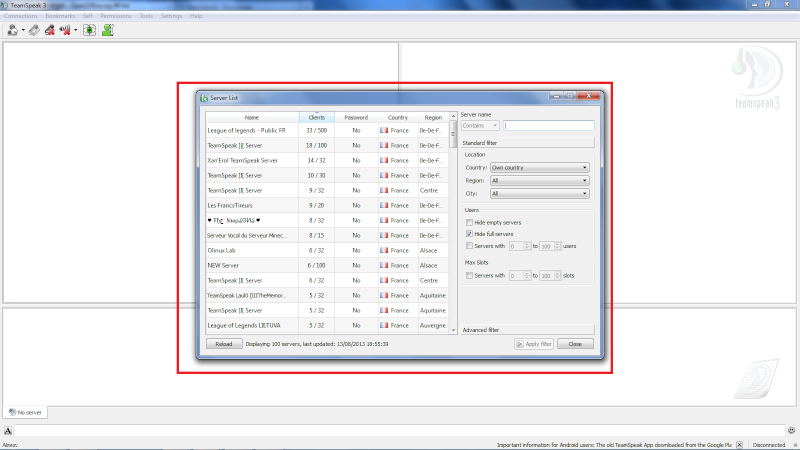
Task: Select Les FrancsTireurs server row
Action: click(x=327, y=206)
